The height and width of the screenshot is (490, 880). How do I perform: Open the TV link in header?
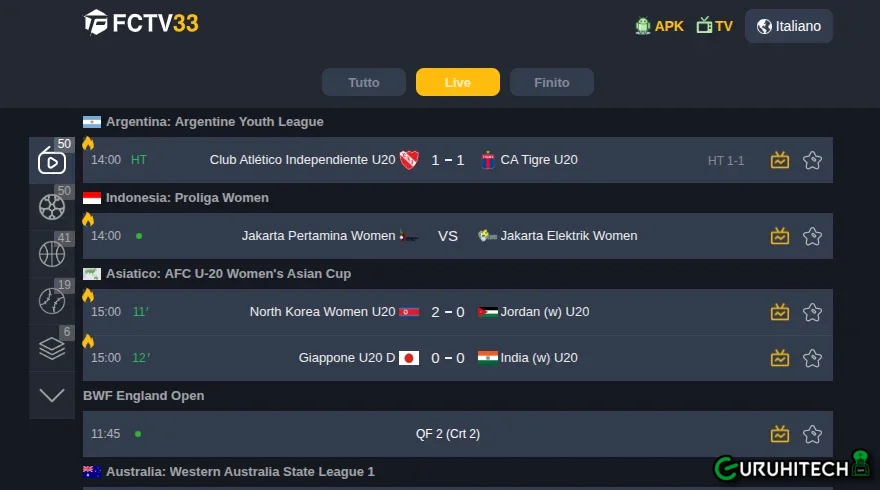pos(714,26)
